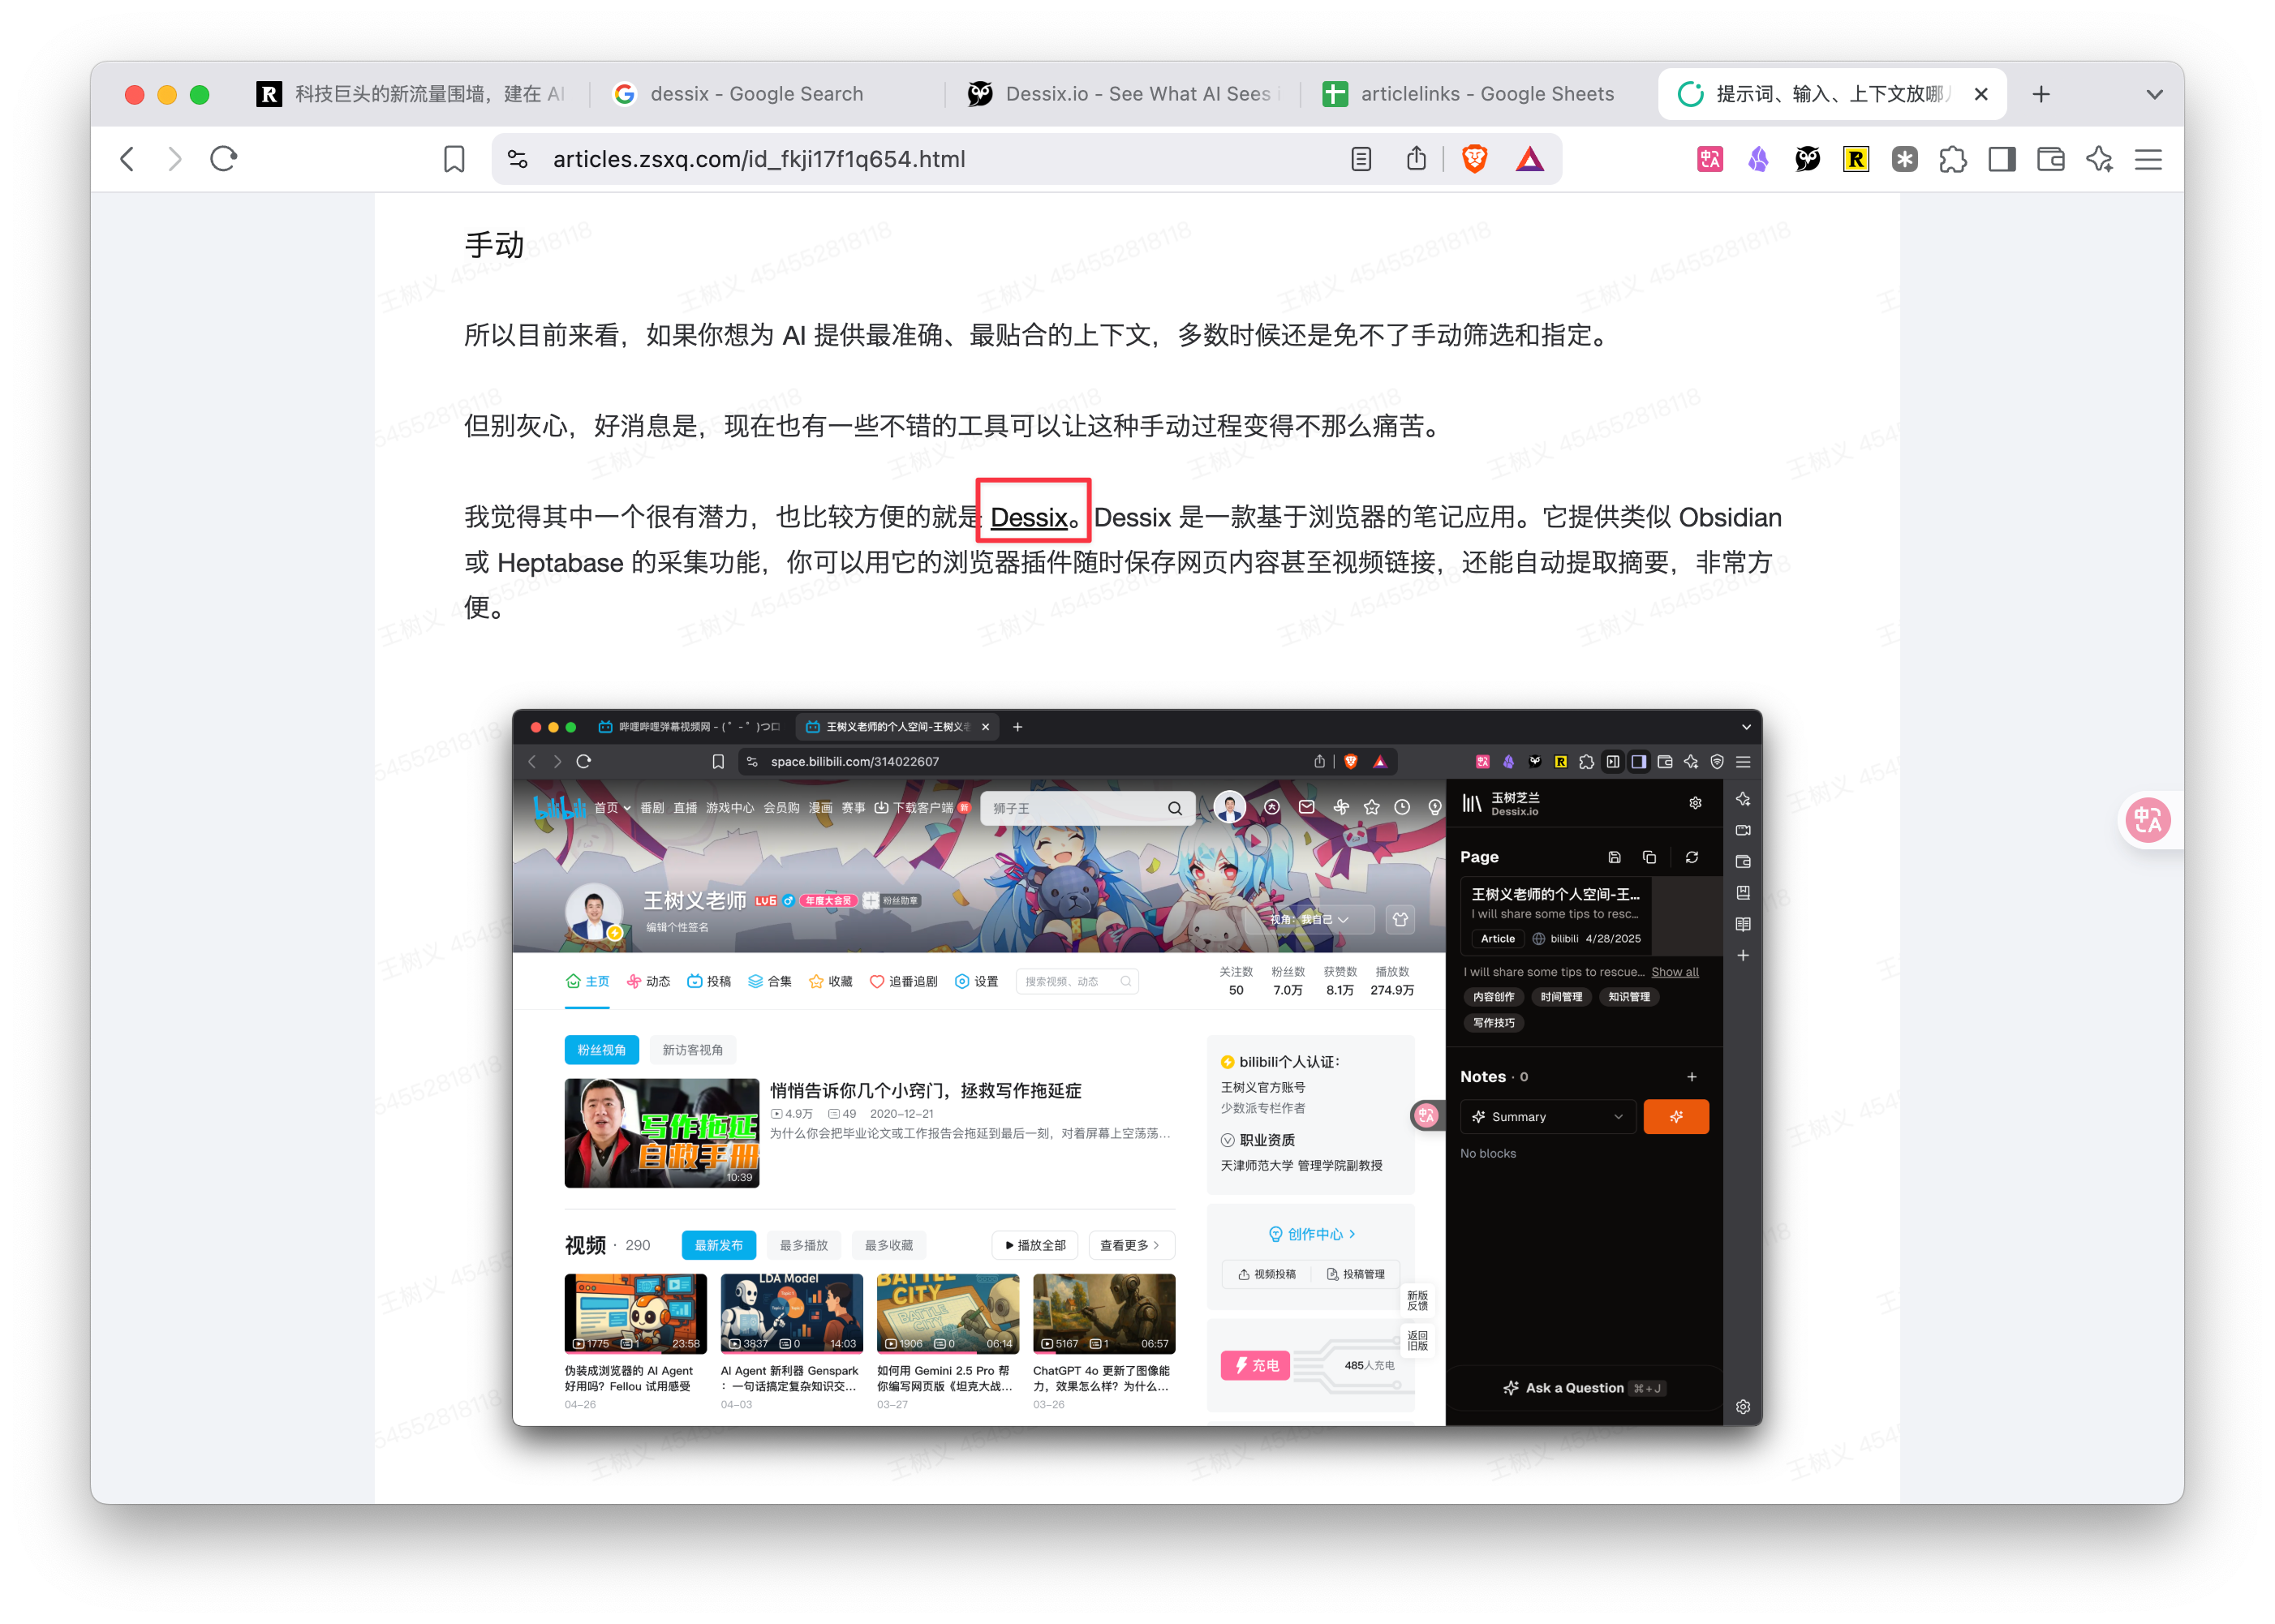Open the Extensions puzzle menu
The width and height of the screenshot is (2275, 1624).
(1954, 159)
